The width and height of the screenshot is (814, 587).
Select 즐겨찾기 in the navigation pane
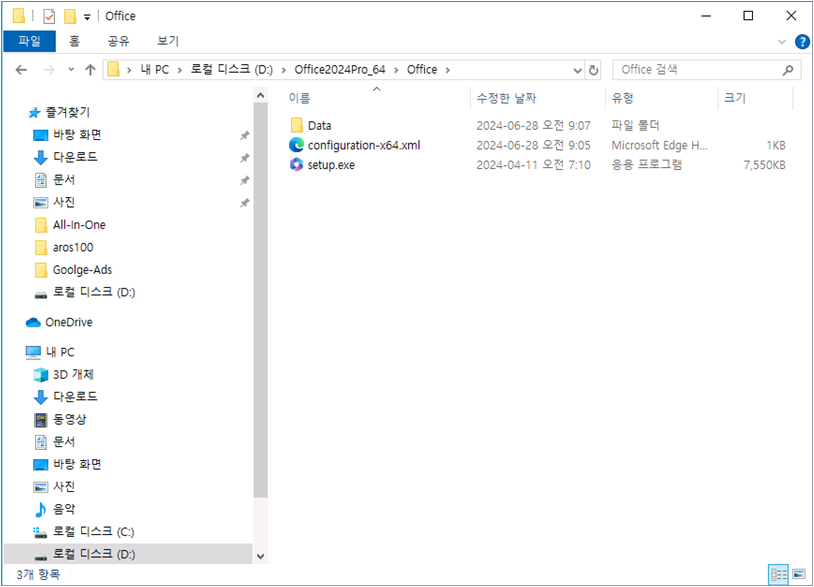59,112
